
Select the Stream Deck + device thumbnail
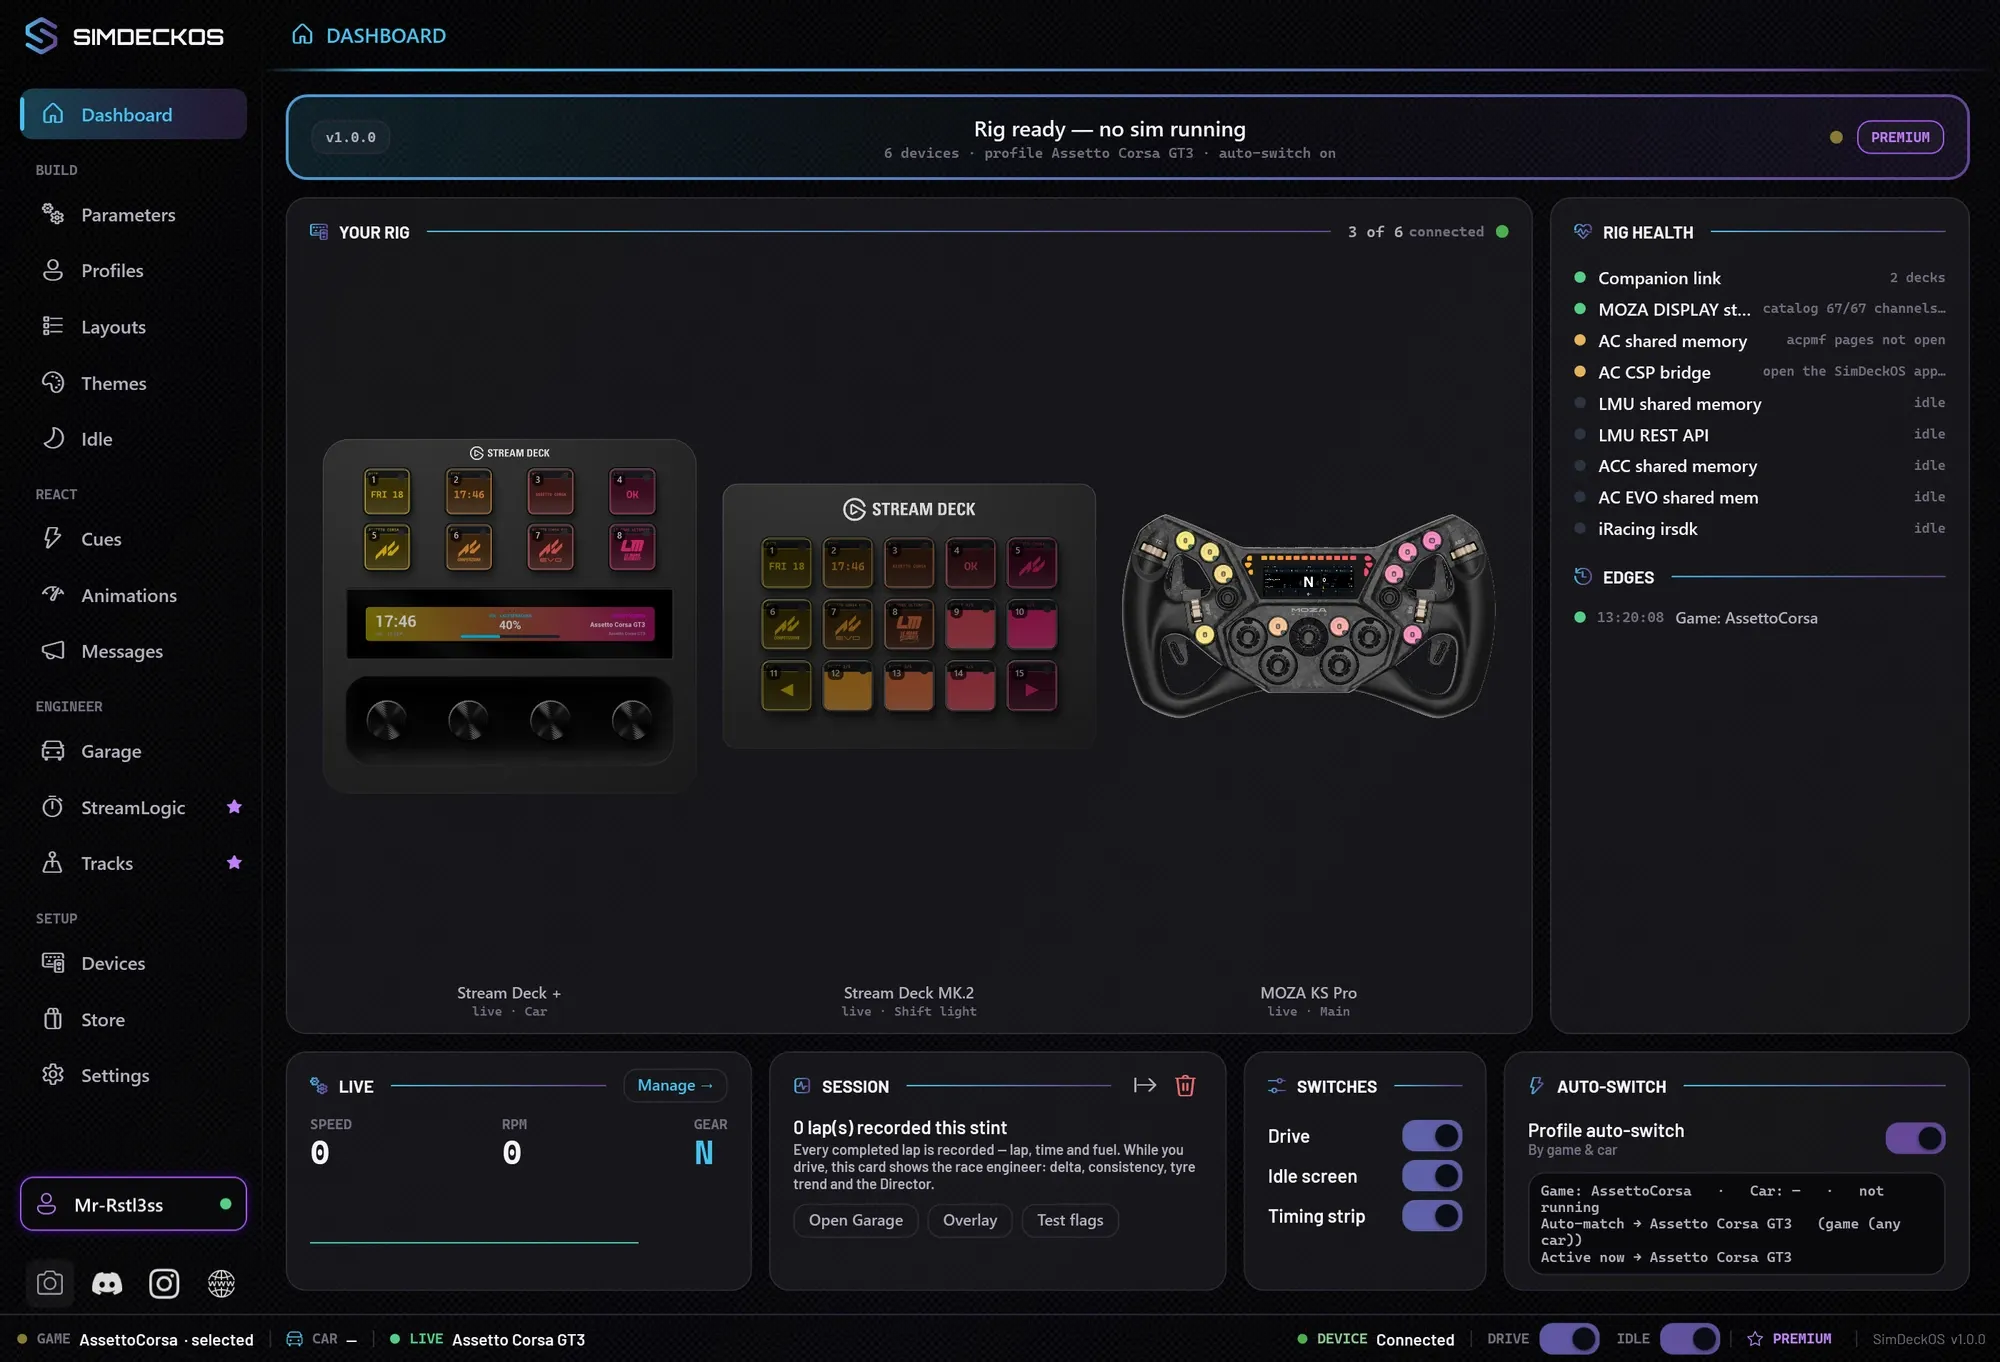(509, 616)
